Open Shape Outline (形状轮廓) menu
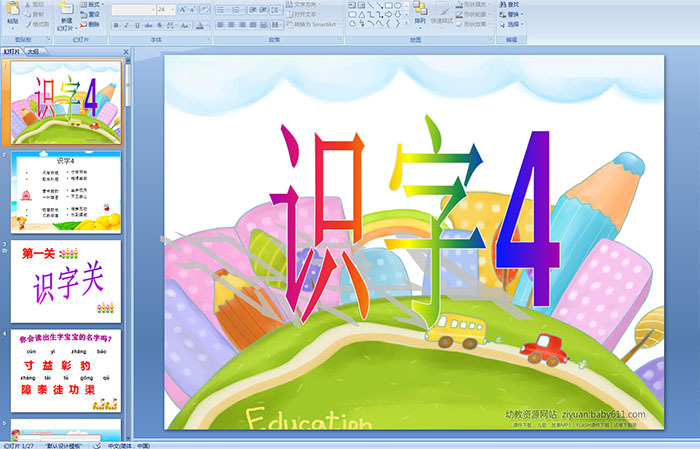The width and height of the screenshot is (700, 449). (473, 14)
